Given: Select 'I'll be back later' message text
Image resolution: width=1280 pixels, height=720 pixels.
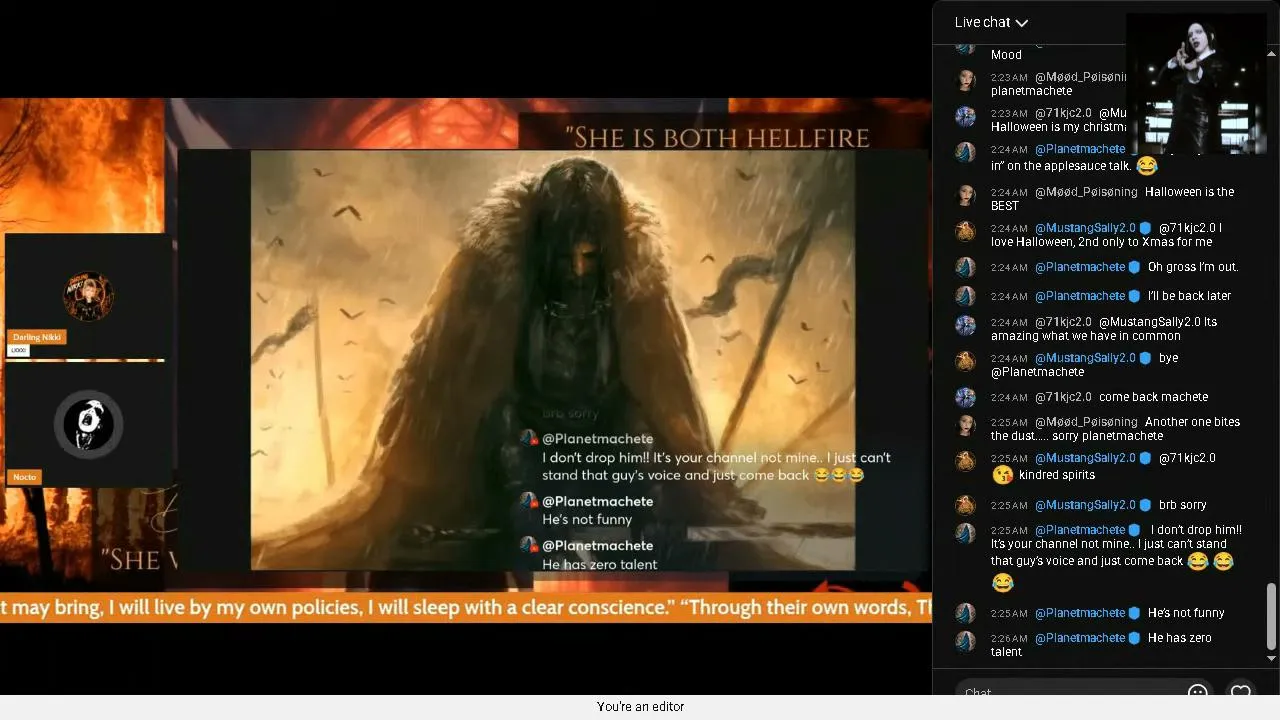Looking at the screenshot, I should (x=1189, y=296).
